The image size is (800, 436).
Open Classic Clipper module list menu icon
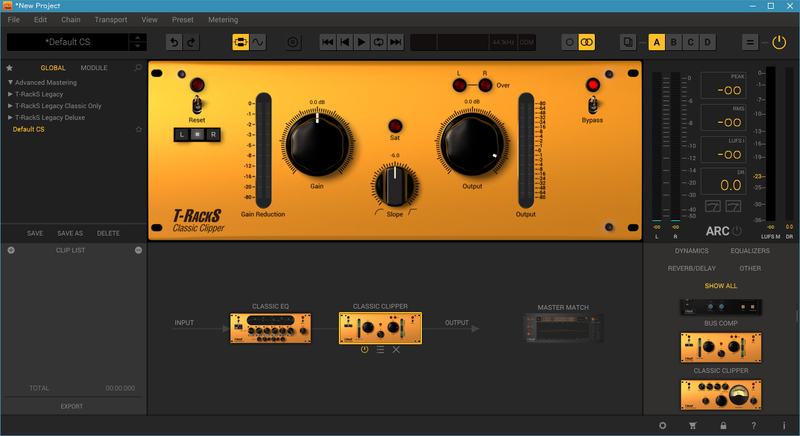pyautogui.click(x=380, y=350)
